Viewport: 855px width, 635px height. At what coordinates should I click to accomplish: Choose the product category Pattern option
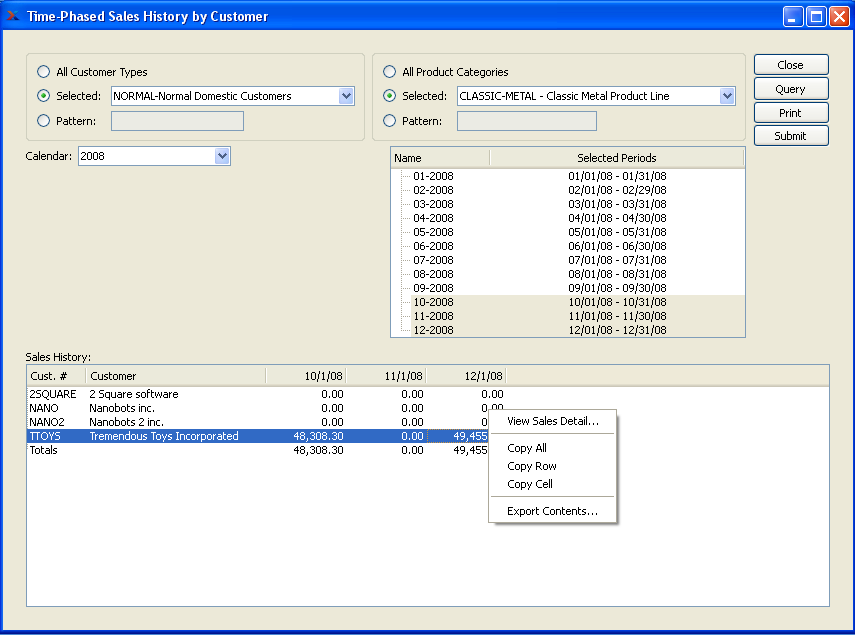[x=389, y=121]
